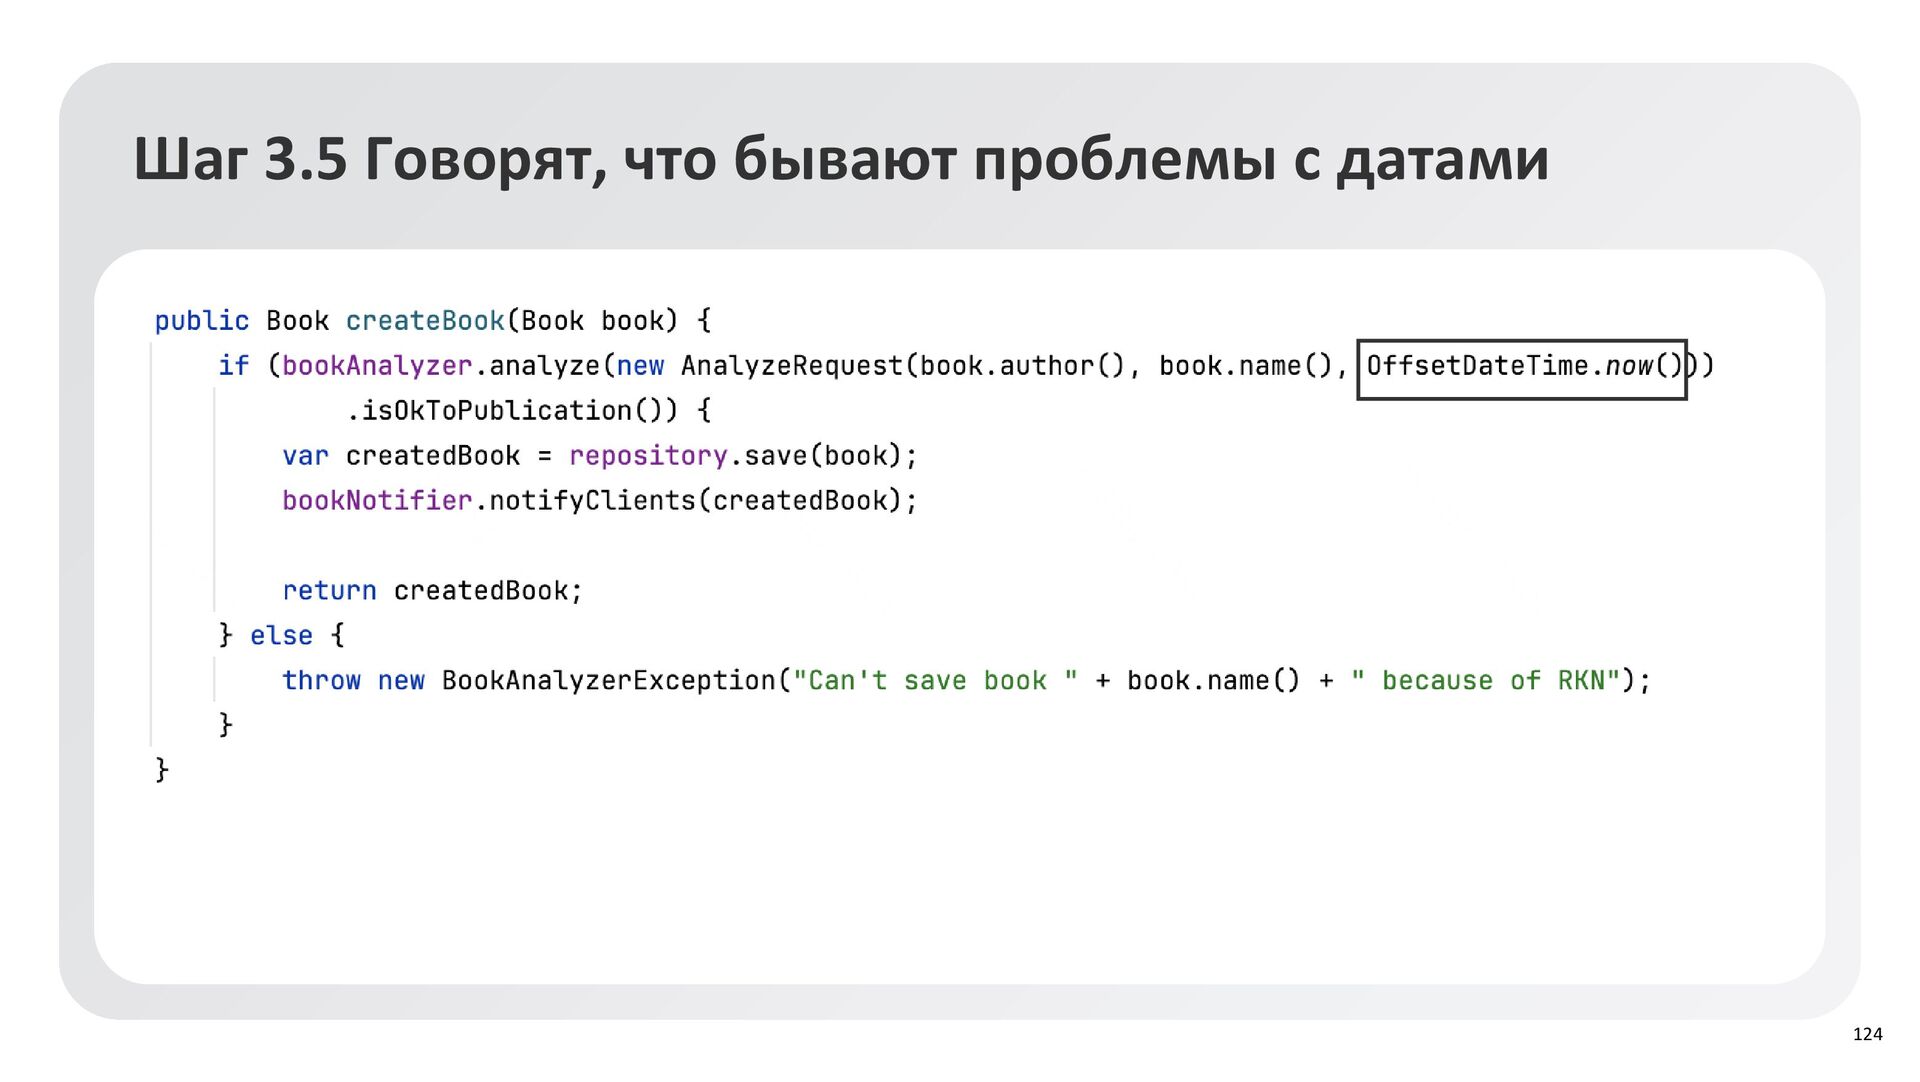This screenshot has width=1920, height=1082.
Task: Click the isOkToPublication method call
Action: click(496, 411)
